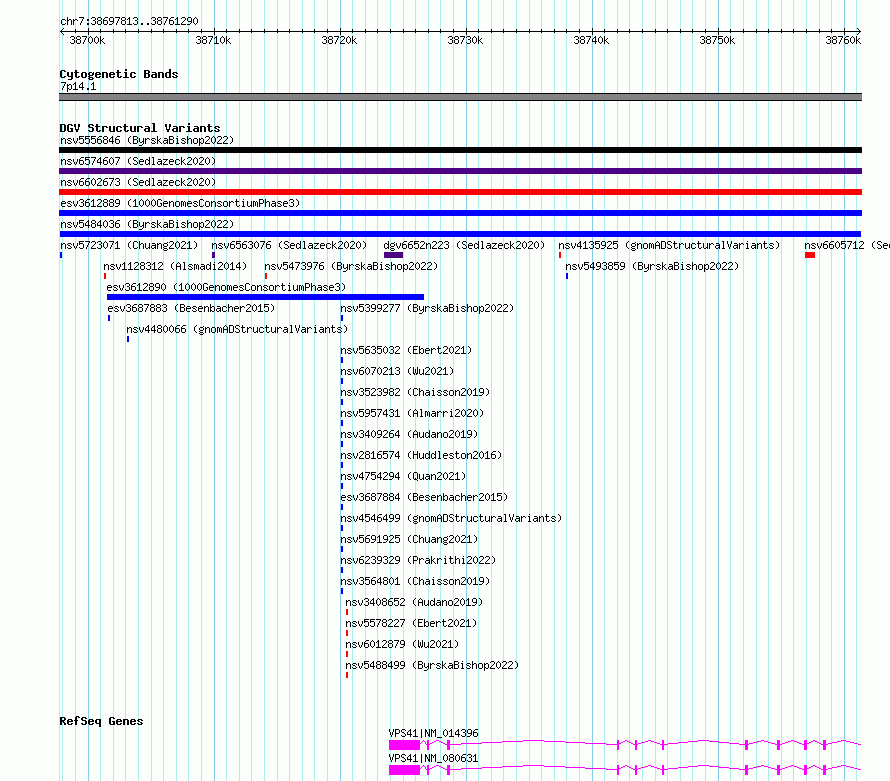This screenshot has width=890, height=781.
Task: Click the nsv3409264 (Audano2019) label
Action: click(409, 434)
